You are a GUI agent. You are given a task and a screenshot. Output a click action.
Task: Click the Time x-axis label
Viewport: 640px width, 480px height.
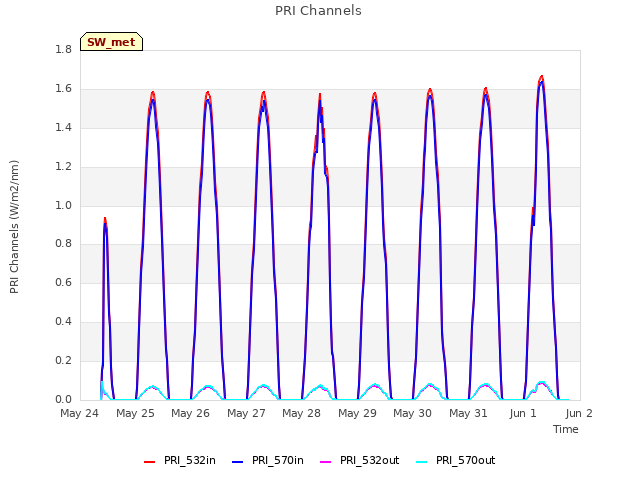point(566,429)
